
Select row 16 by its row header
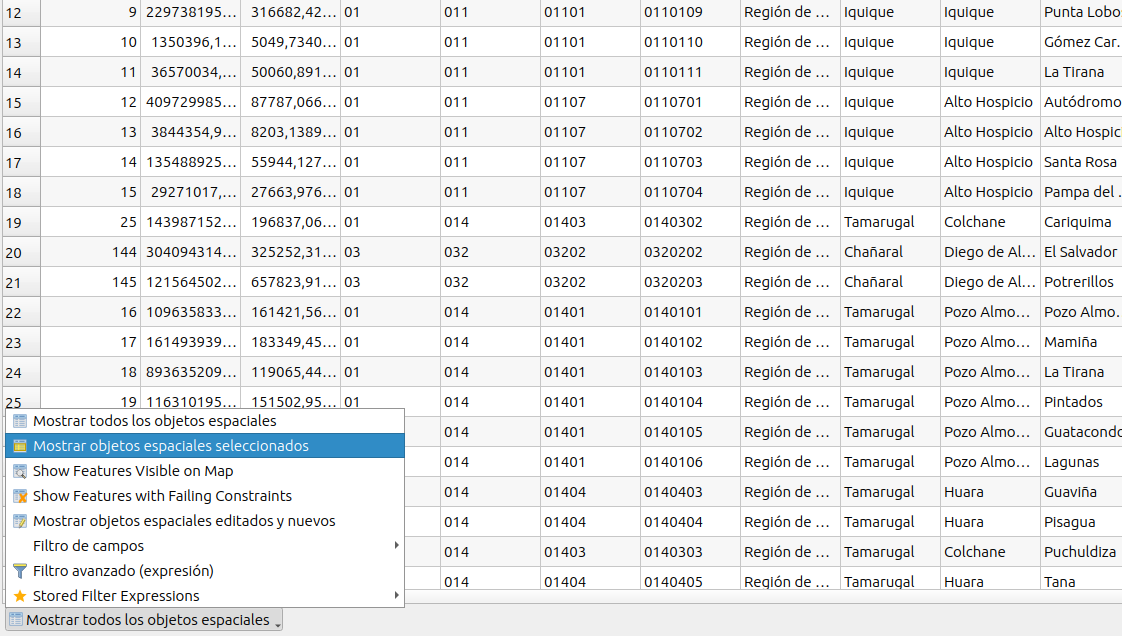coord(20,132)
